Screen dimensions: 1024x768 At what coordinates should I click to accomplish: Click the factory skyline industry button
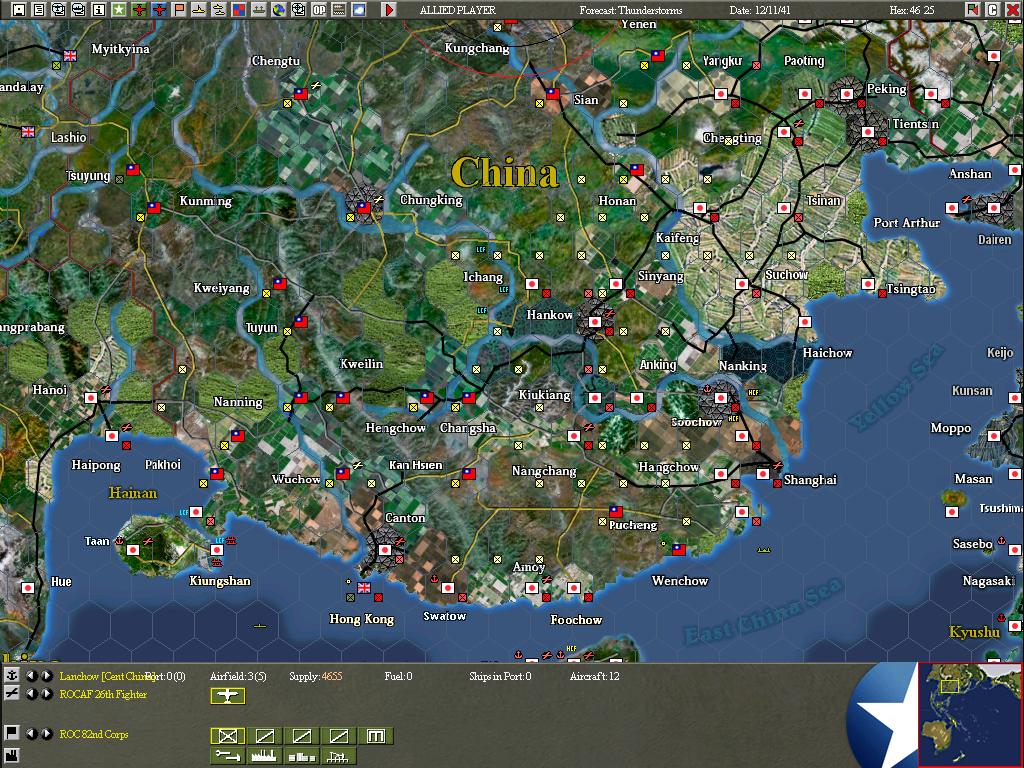[x=264, y=756]
